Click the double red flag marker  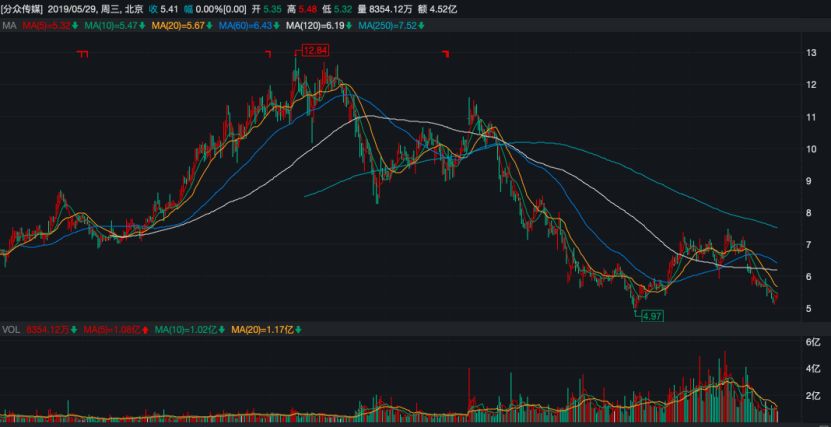(x=83, y=54)
